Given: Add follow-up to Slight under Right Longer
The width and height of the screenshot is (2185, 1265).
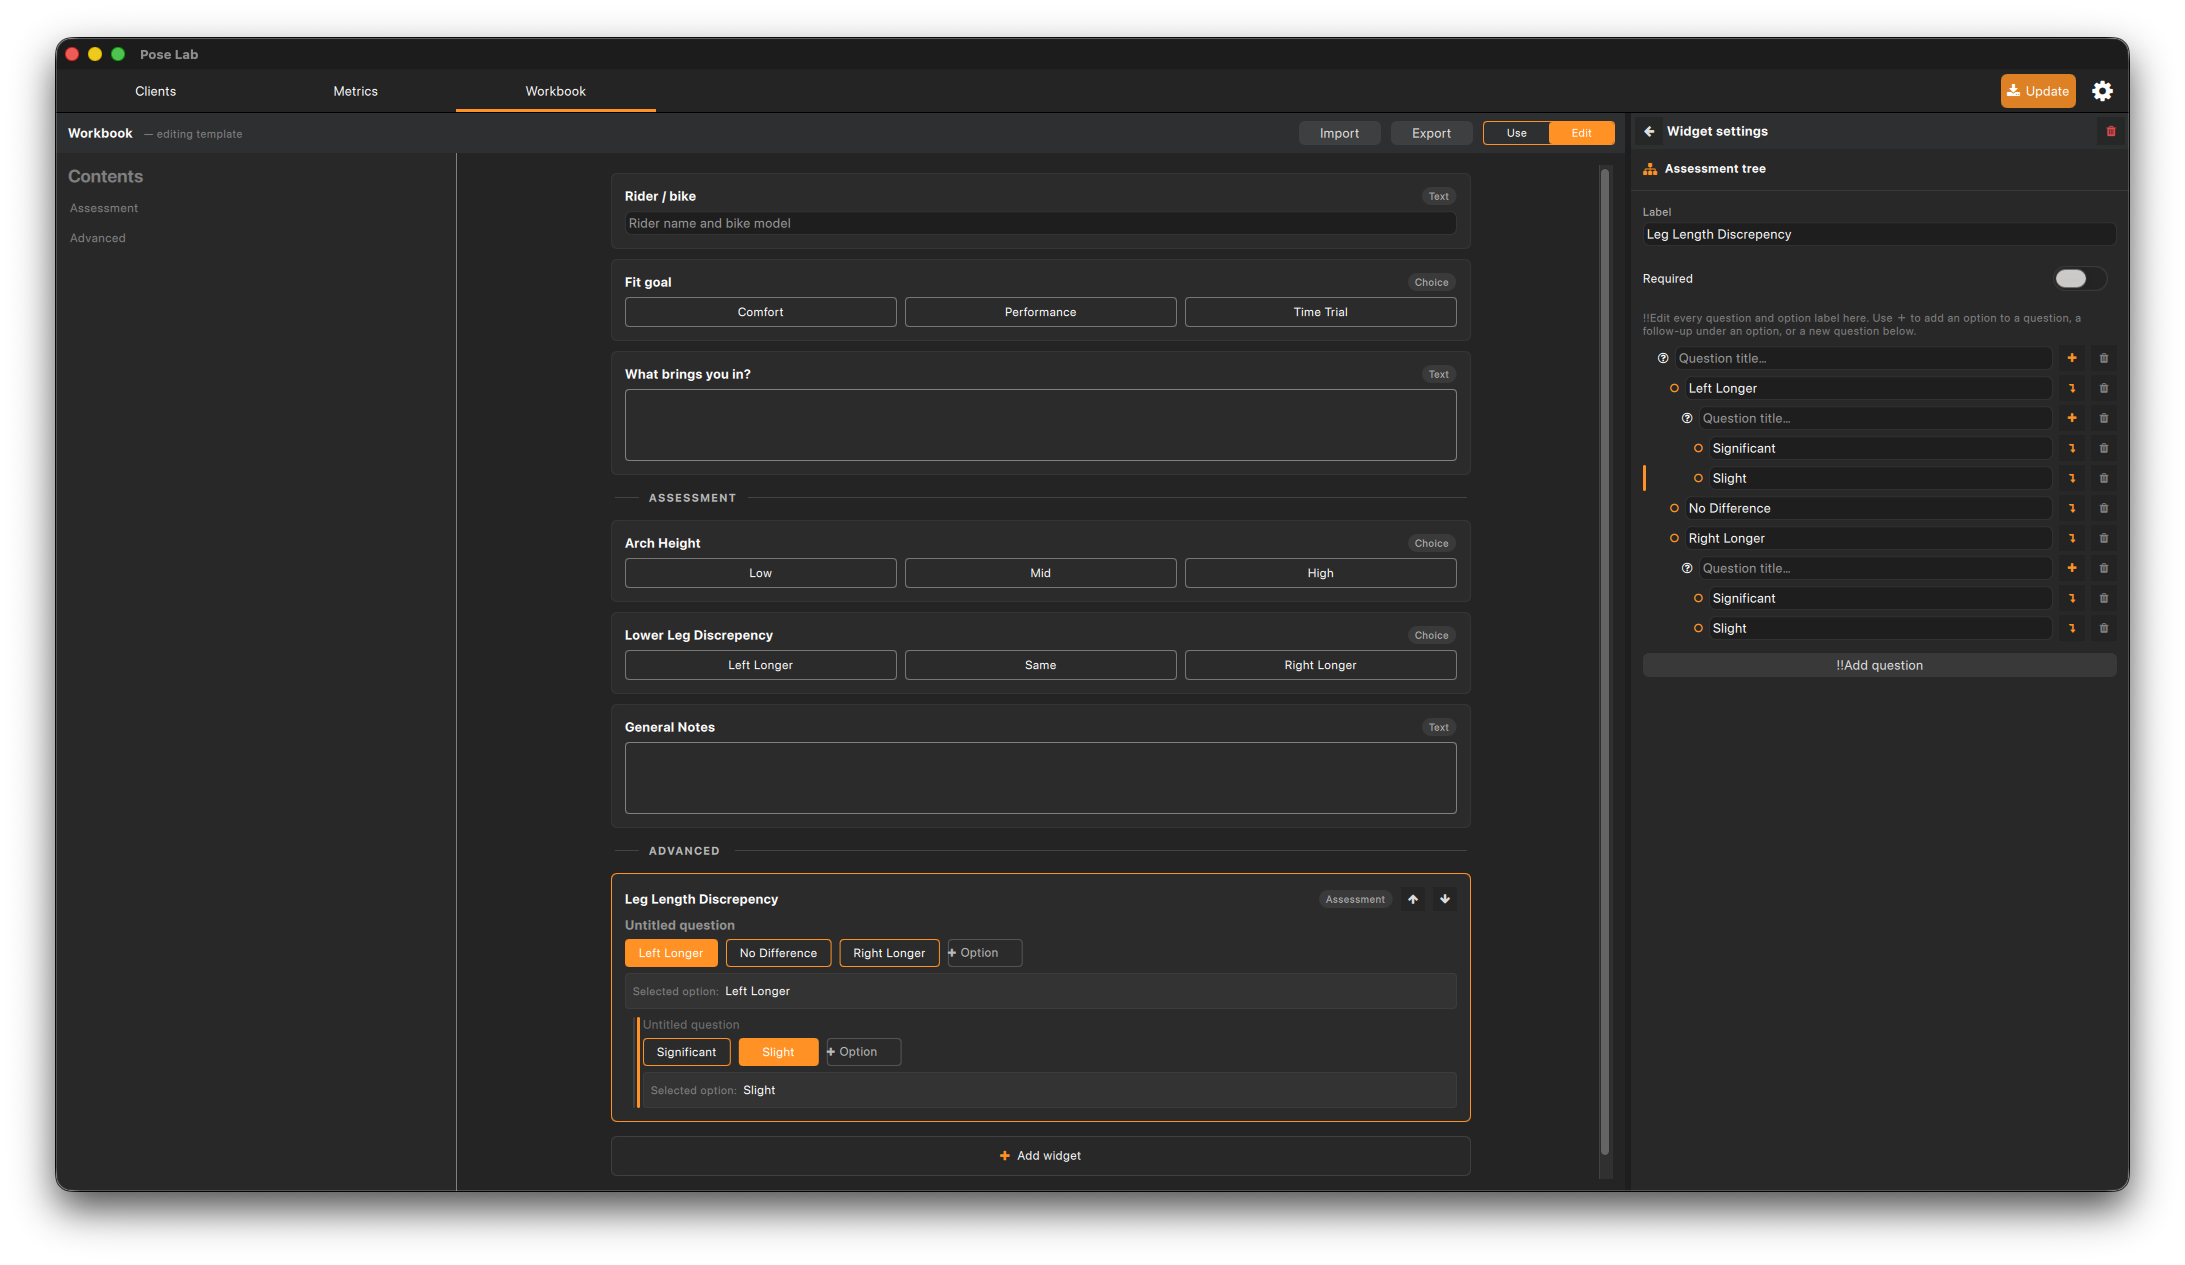Looking at the screenshot, I should [2072, 628].
